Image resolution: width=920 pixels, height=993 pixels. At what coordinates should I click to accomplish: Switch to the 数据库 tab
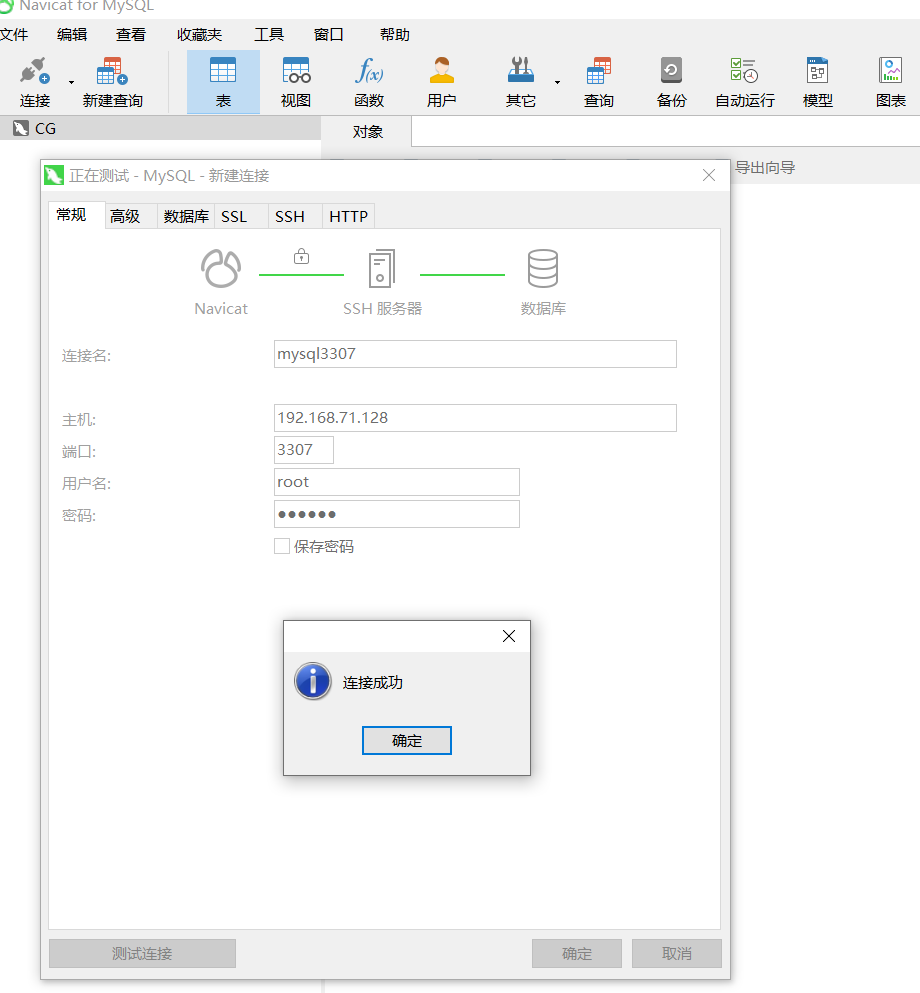[x=186, y=217]
